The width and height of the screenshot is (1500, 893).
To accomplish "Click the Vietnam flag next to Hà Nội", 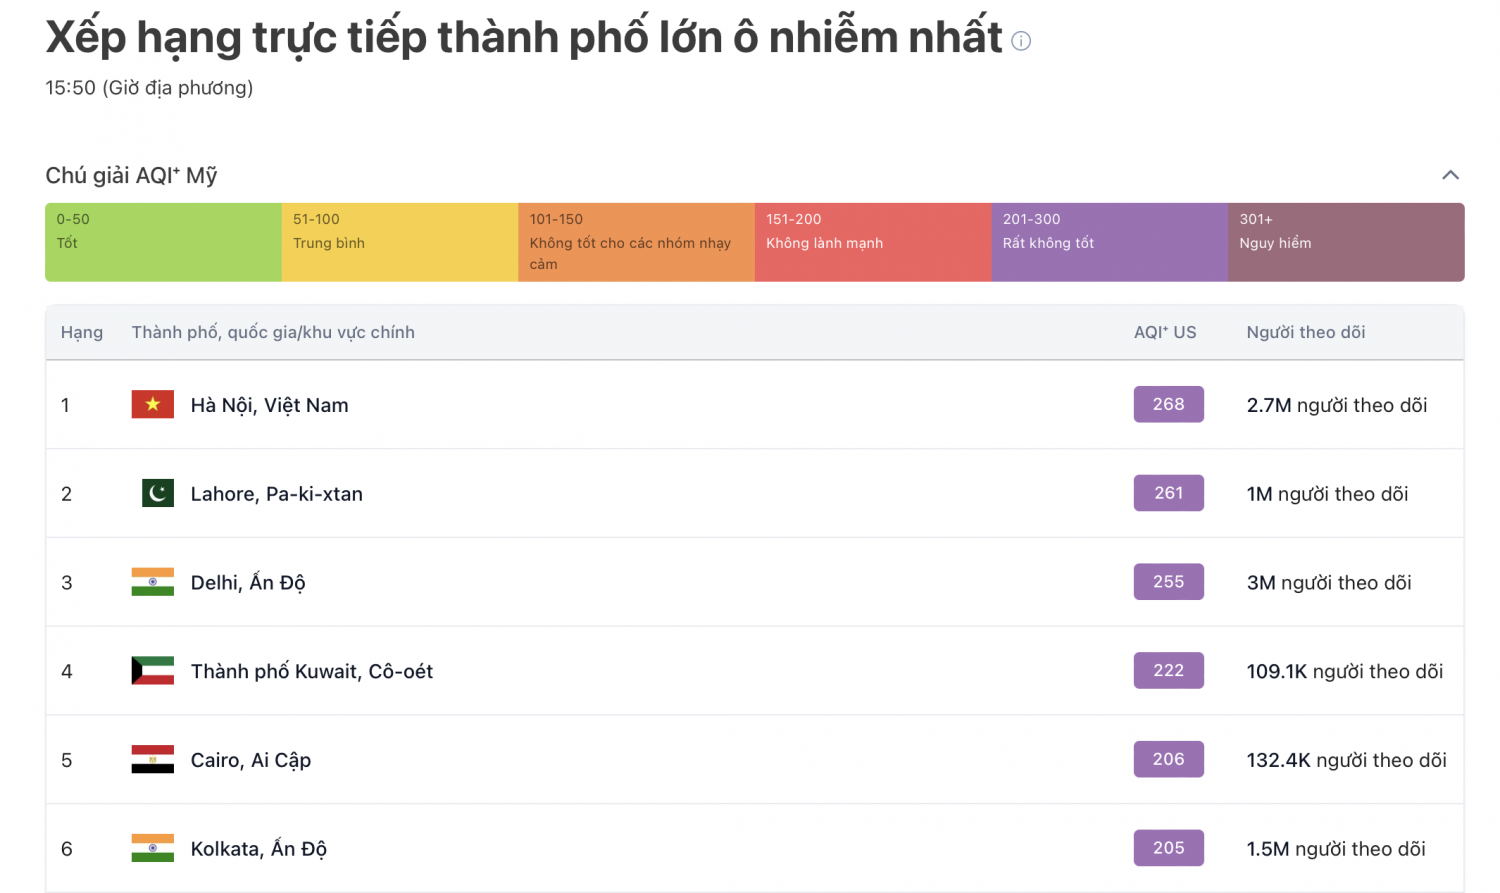I will click(x=152, y=404).
